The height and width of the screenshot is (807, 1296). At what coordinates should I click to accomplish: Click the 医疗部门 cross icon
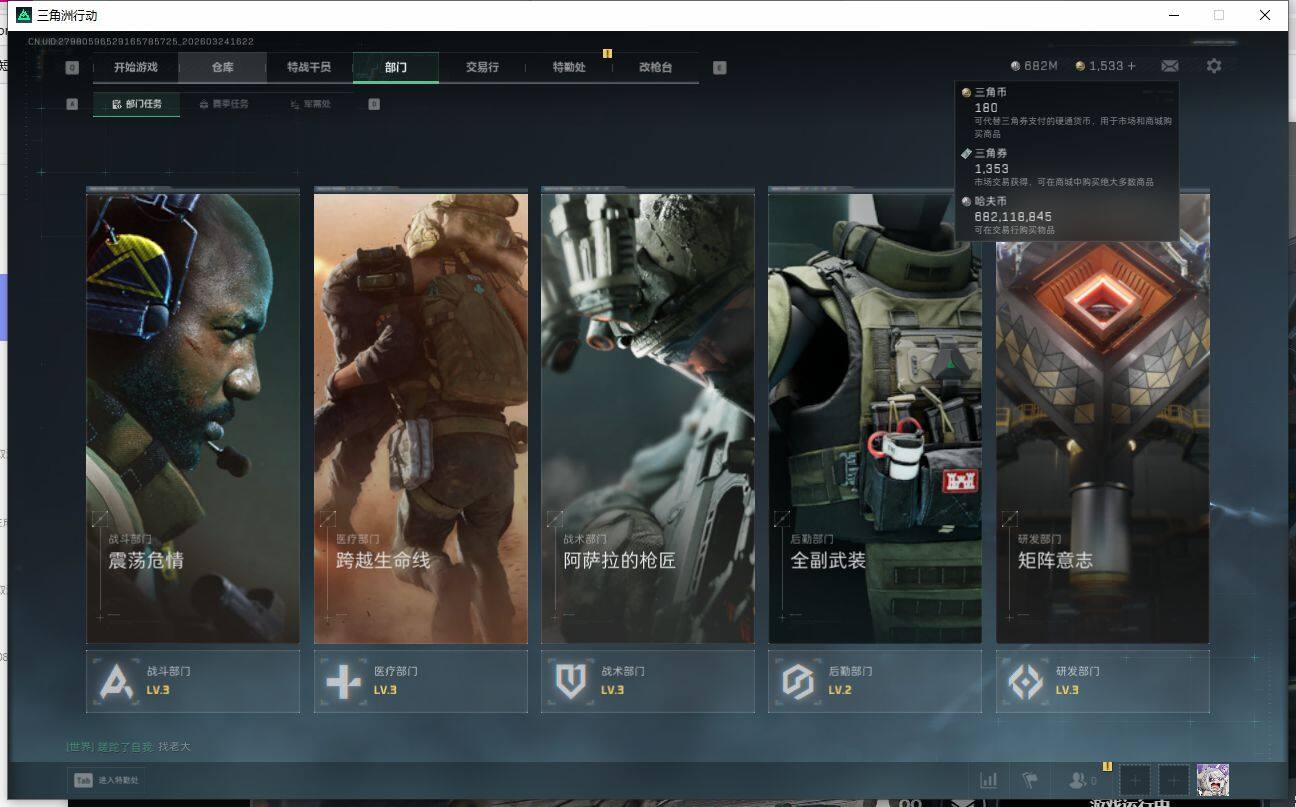(x=343, y=682)
